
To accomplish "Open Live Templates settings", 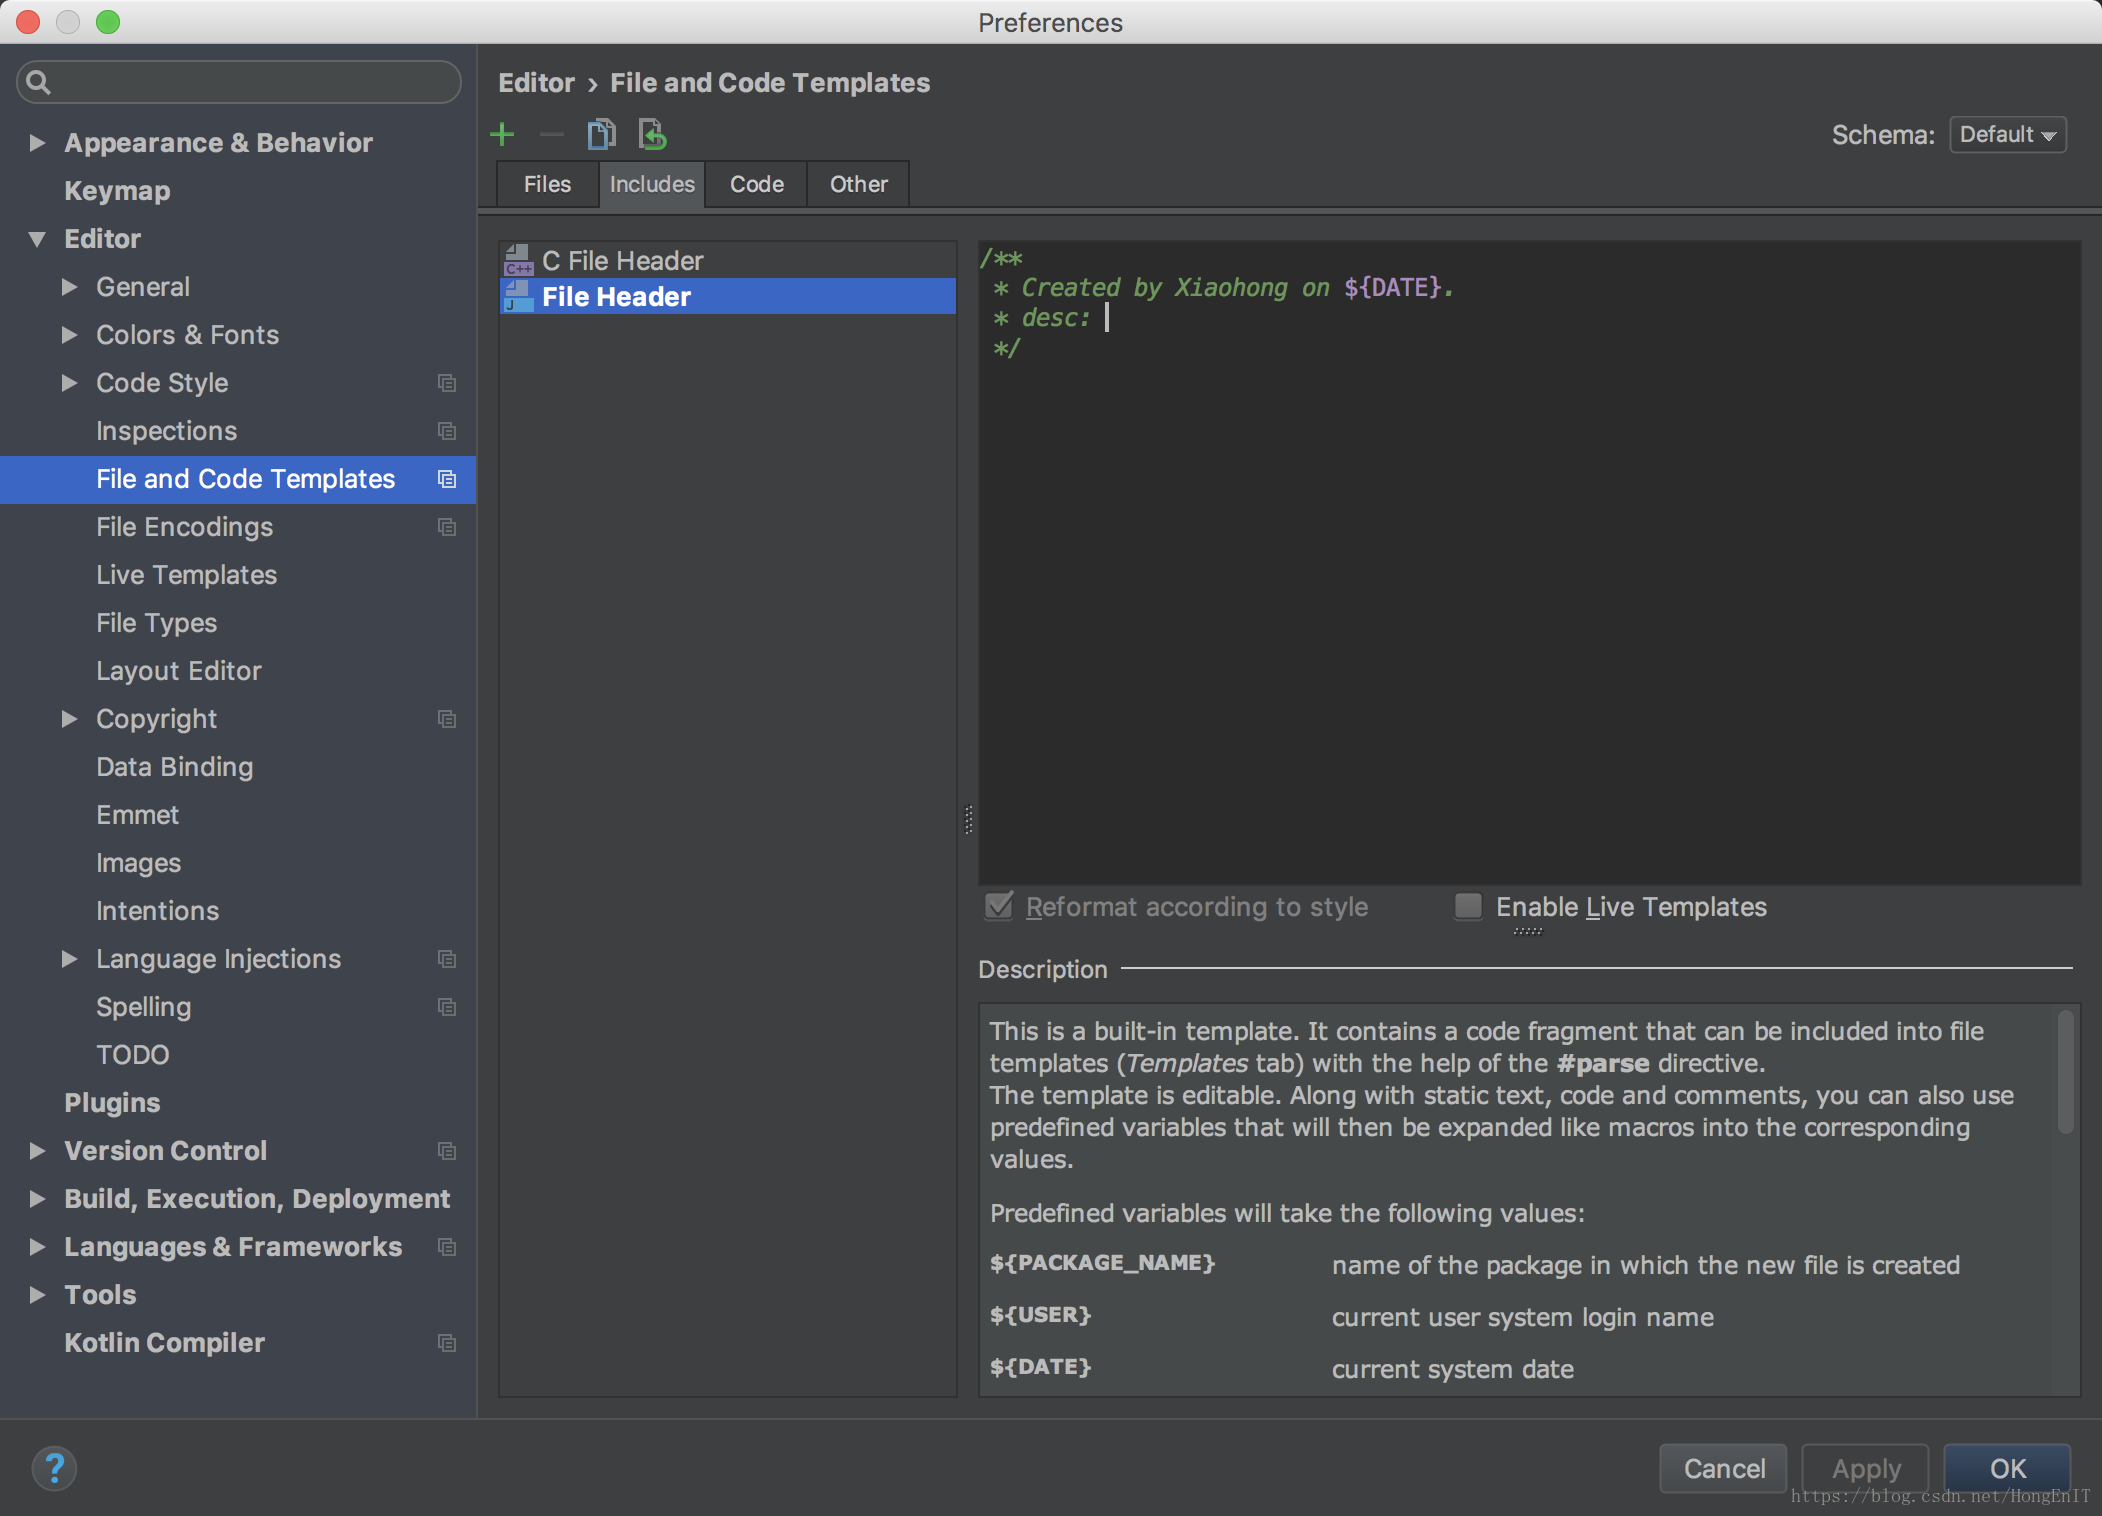I will (x=186, y=575).
